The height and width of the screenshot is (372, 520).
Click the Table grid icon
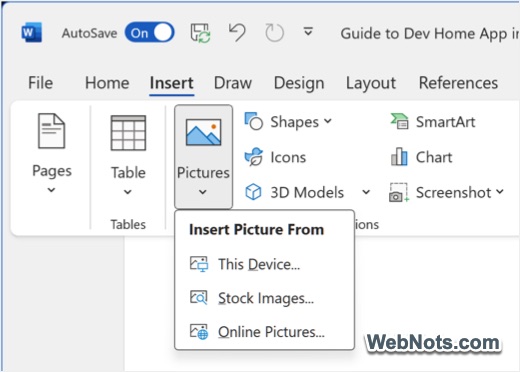(x=128, y=133)
